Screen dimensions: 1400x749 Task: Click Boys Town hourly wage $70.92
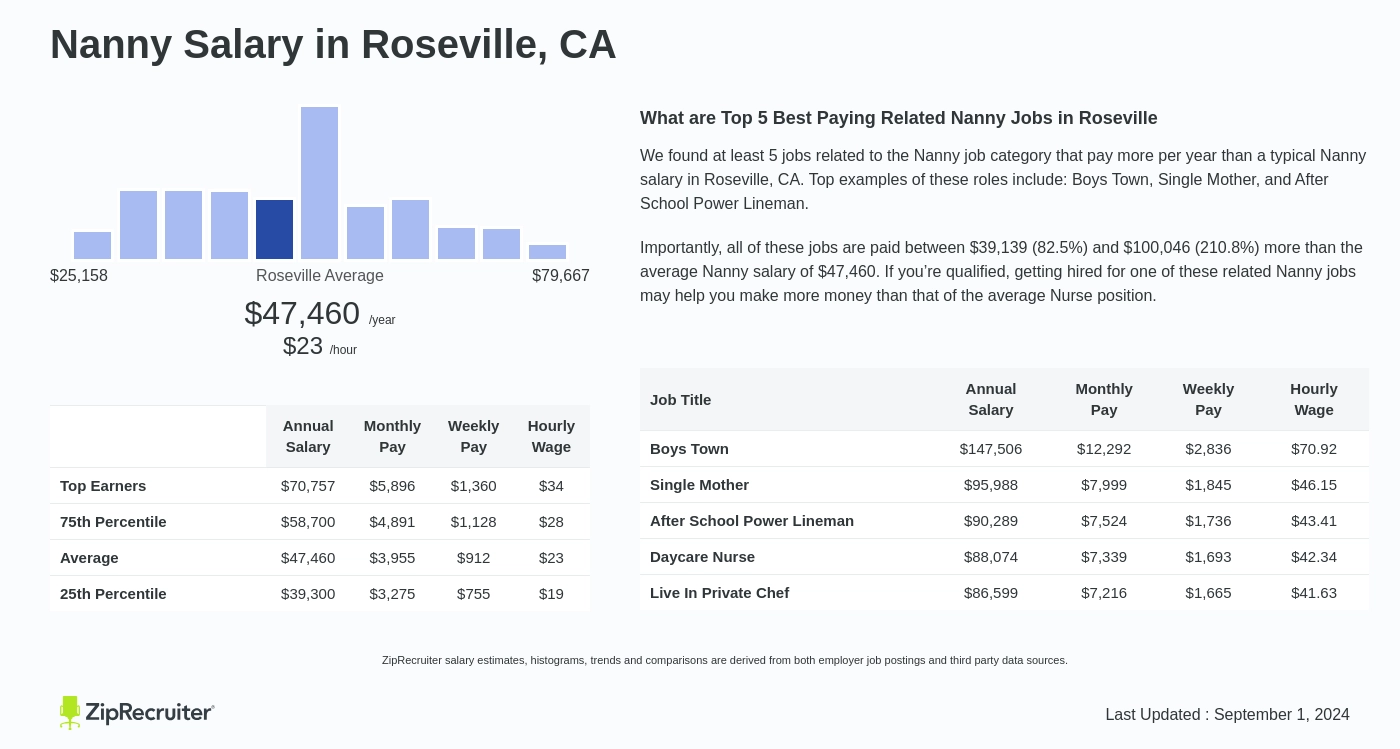click(x=1314, y=449)
